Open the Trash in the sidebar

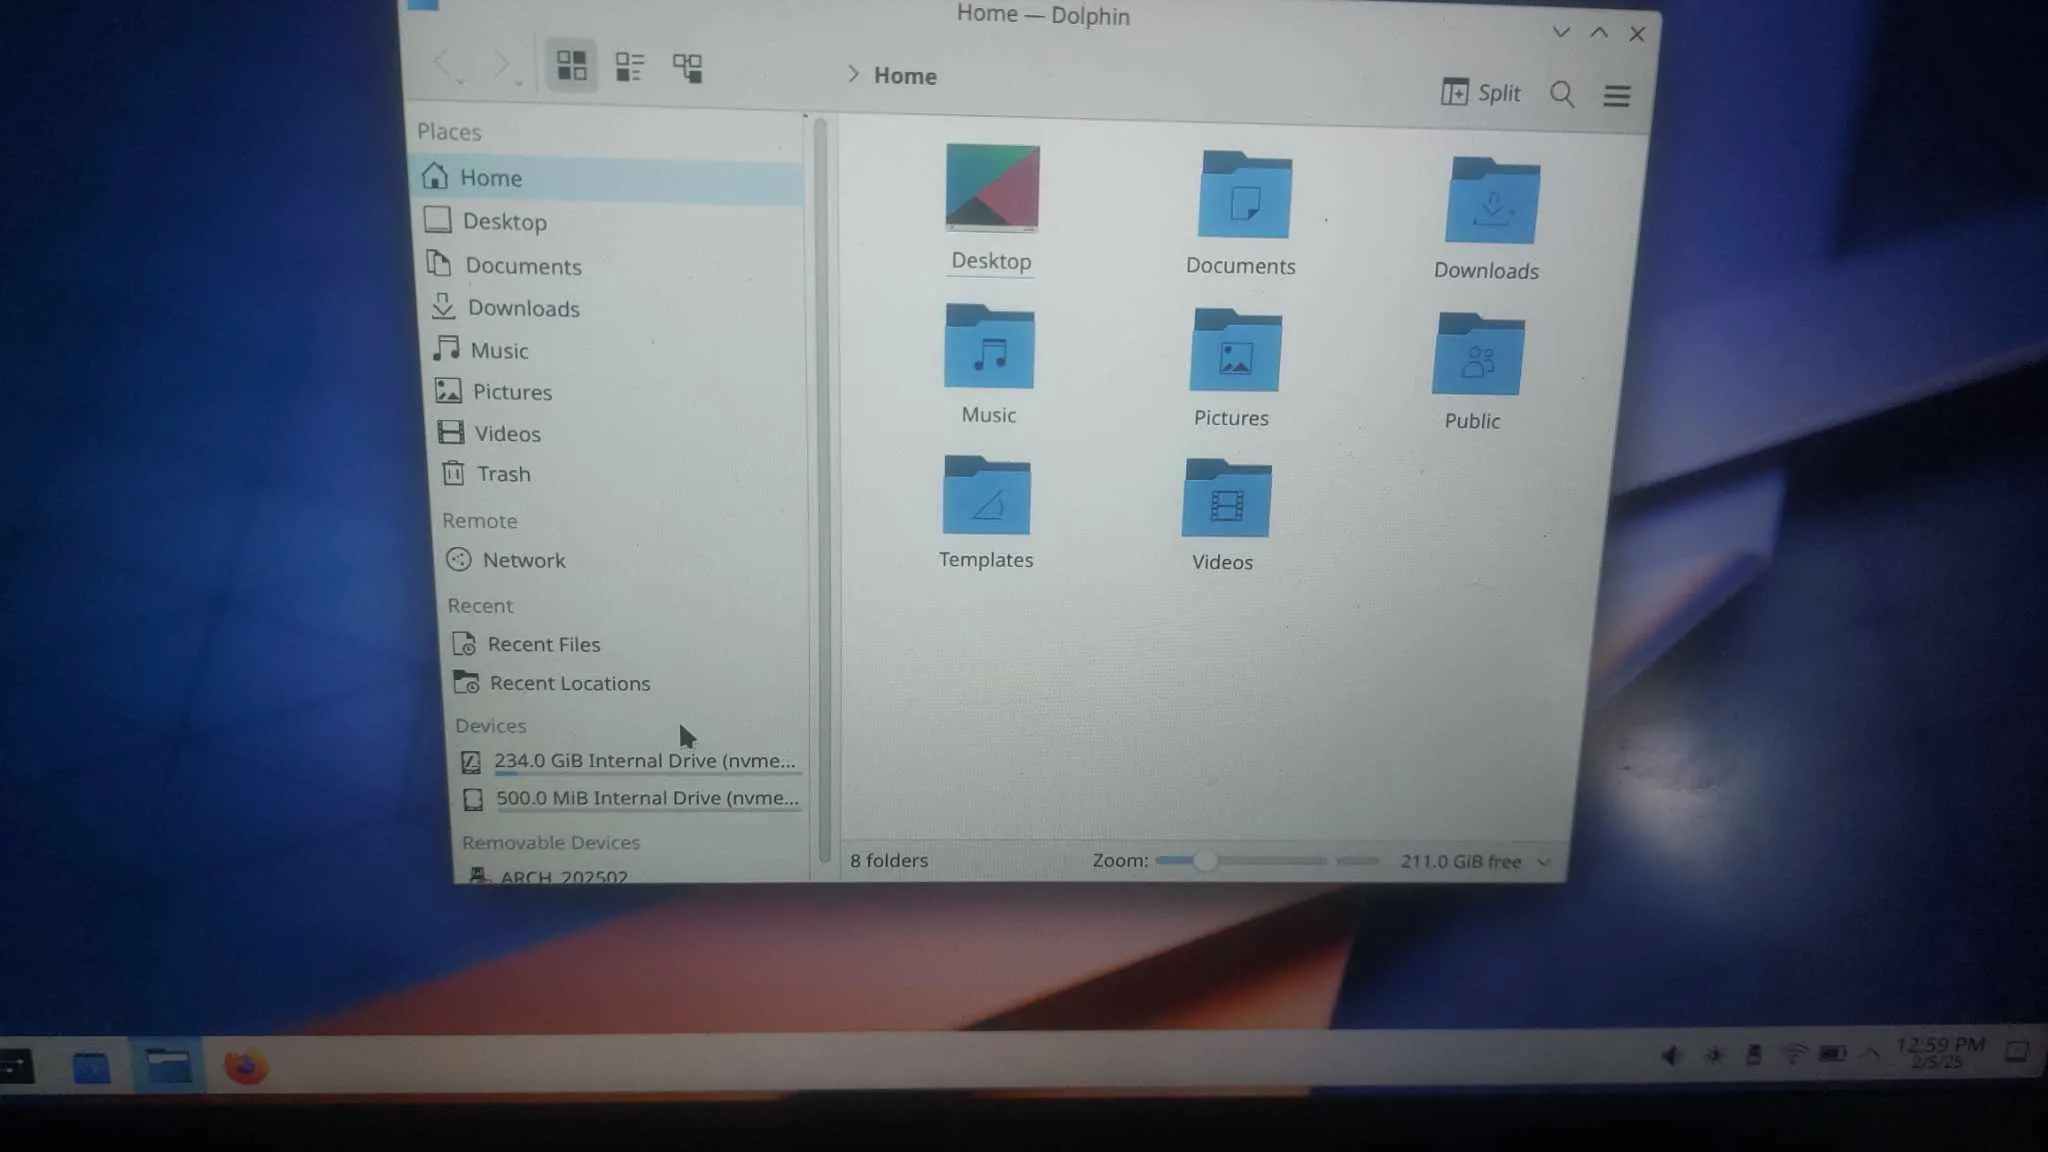click(504, 474)
